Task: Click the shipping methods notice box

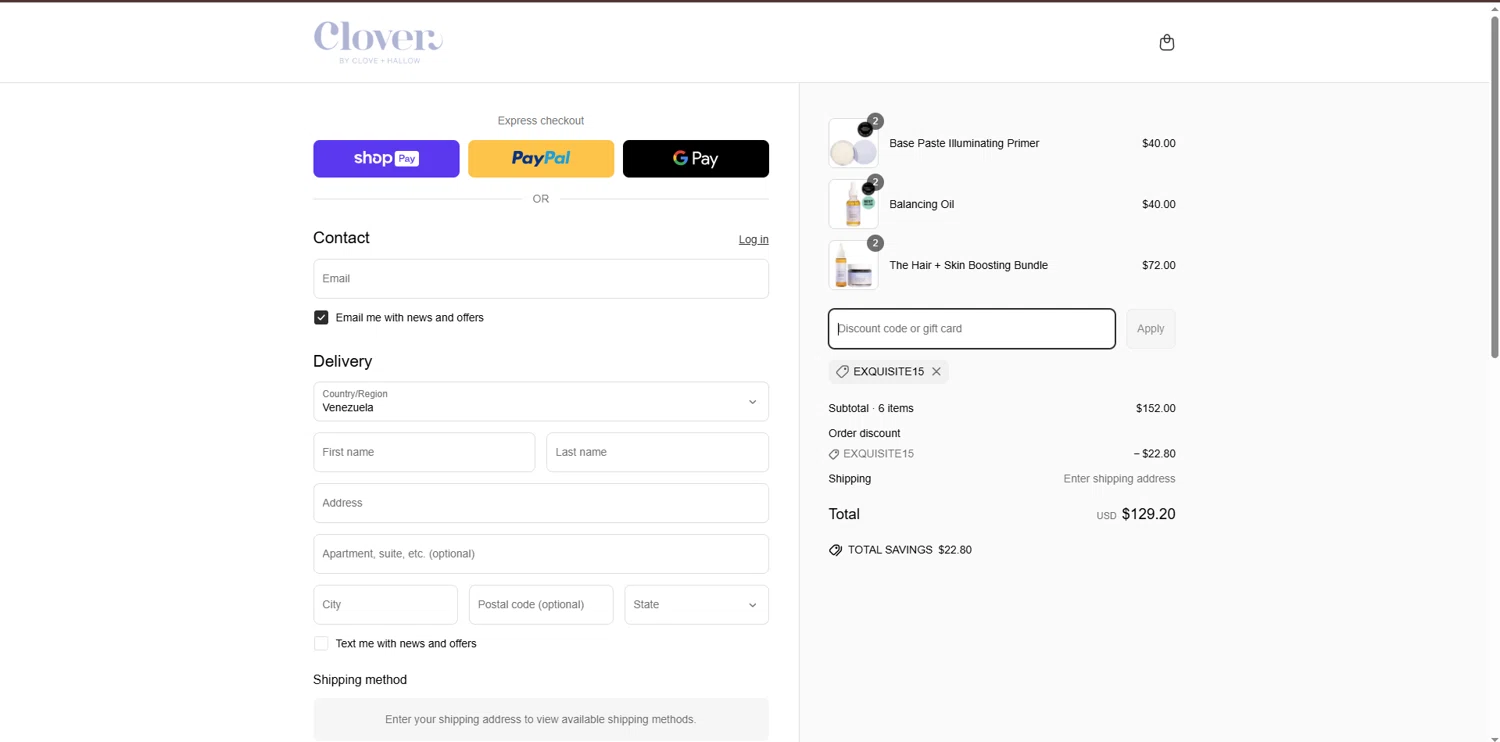Action: 541,719
